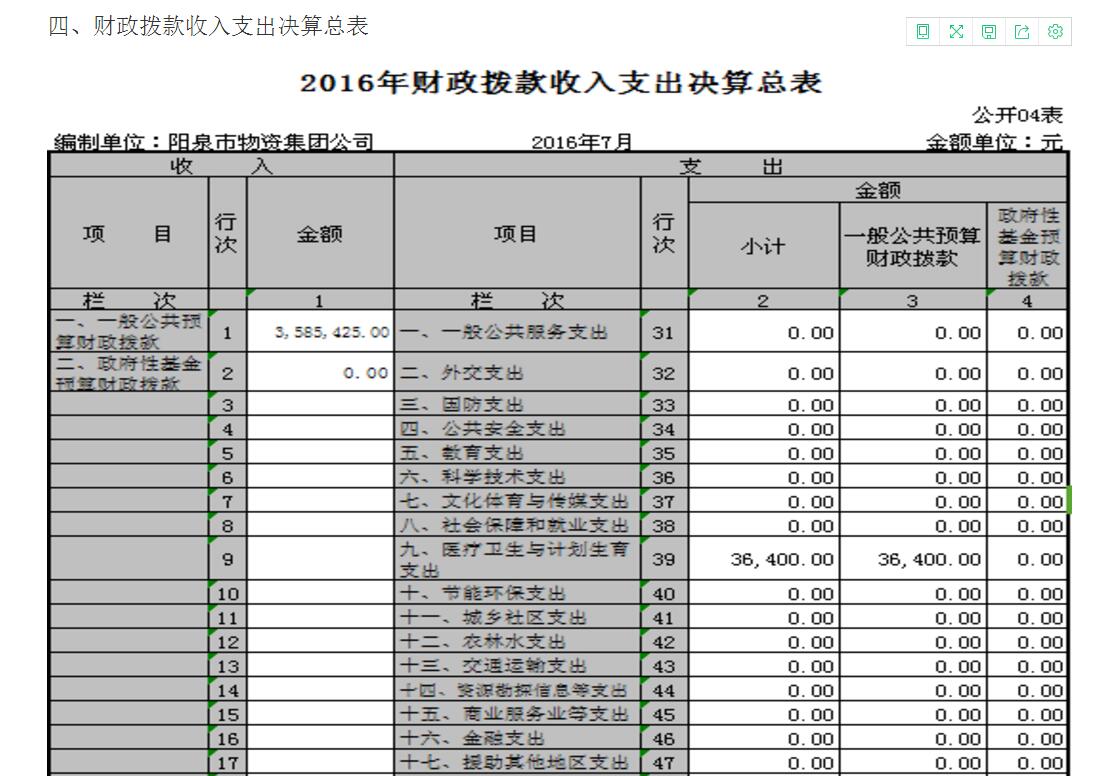Click the 一般公共预算财政拨款 expenditure column header
The height and width of the screenshot is (776, 1097).
[x=912, y=246]
